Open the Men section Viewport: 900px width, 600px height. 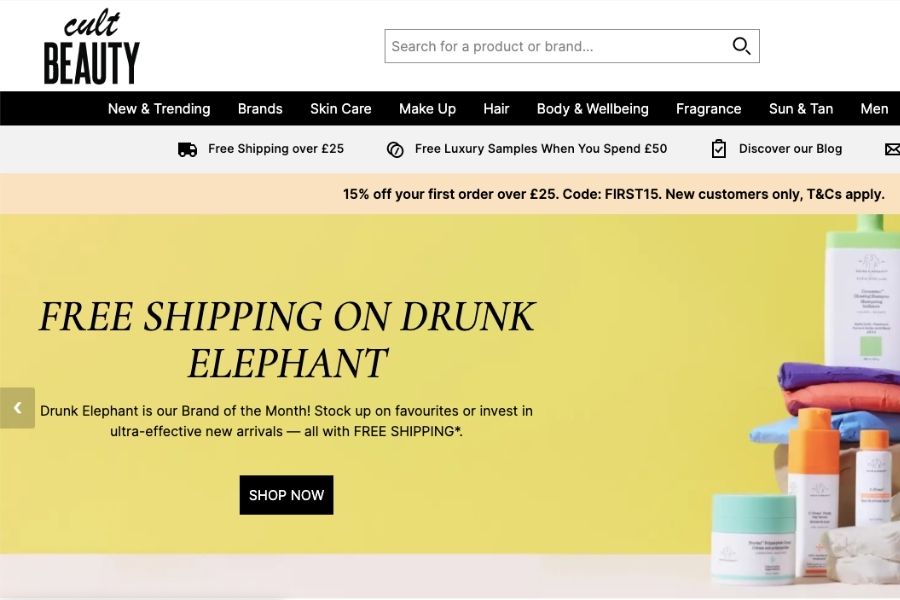[874, 108]
